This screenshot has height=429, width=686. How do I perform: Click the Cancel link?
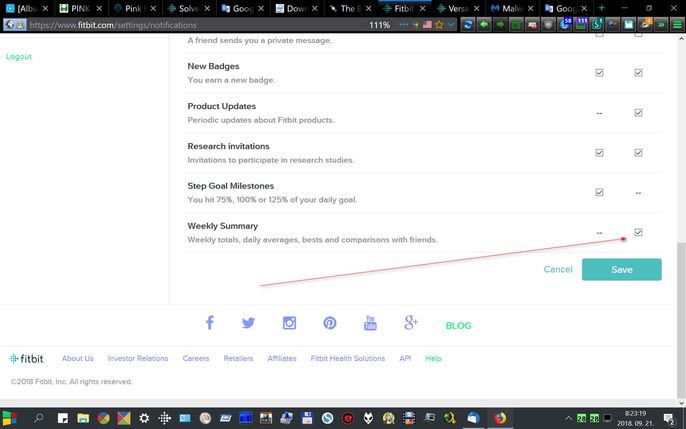click(x=558, y=269)
